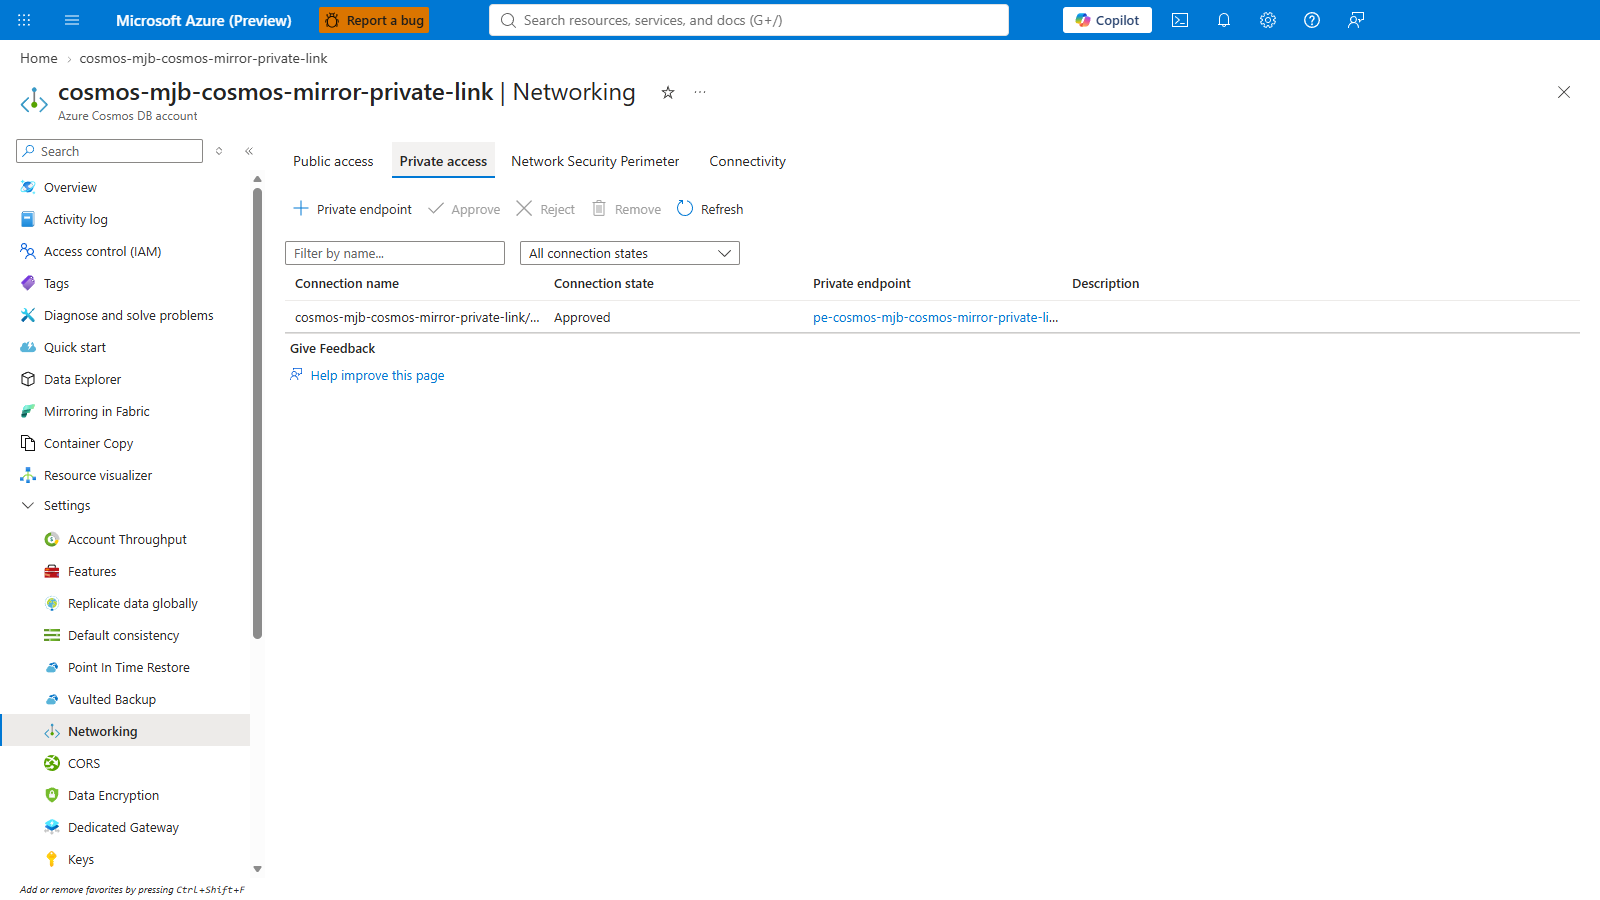The image size is (1600, 900).
Task: Sort by Connection name column header
Action: pos(347,283)
